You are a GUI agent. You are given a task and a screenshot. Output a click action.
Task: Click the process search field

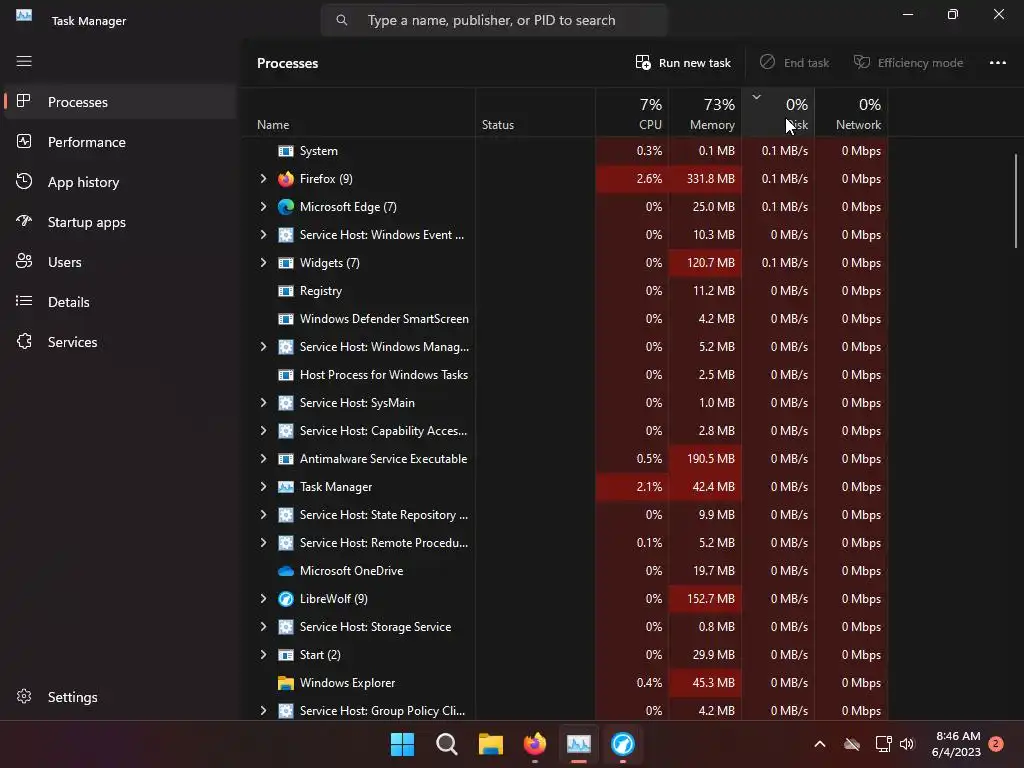494,20
